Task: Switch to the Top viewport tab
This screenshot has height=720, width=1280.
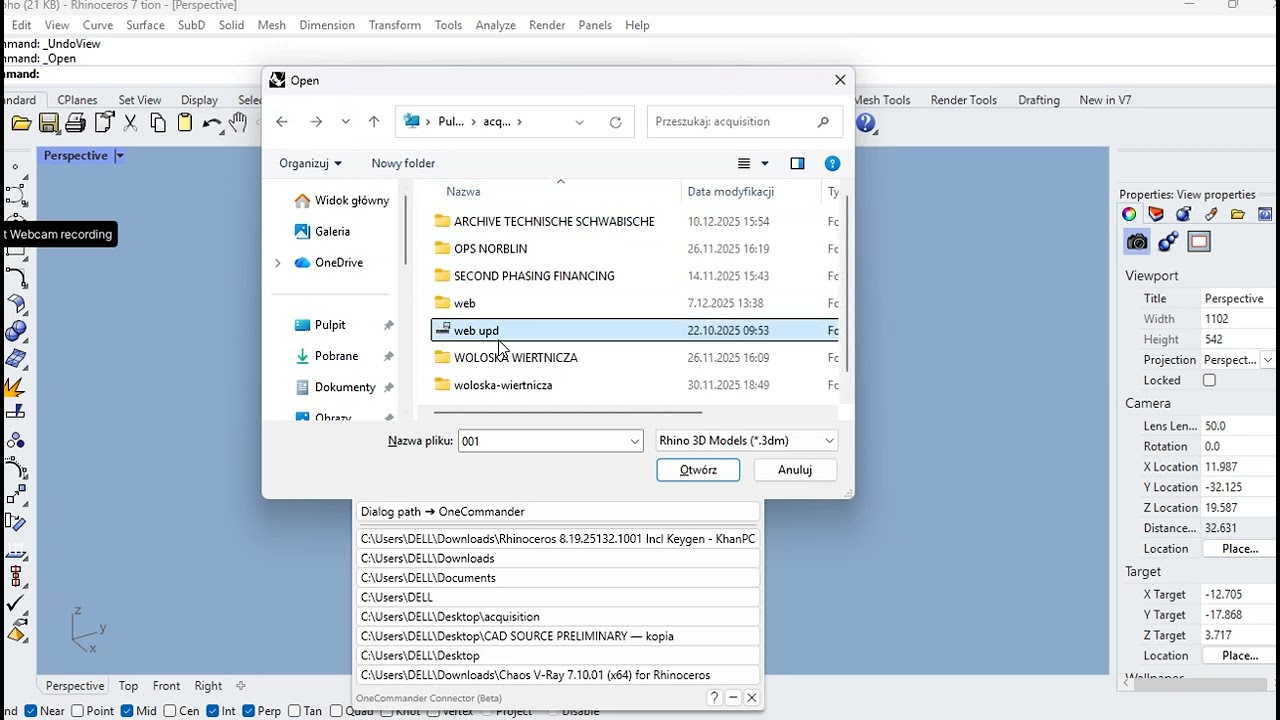Action: coord(128,686)
